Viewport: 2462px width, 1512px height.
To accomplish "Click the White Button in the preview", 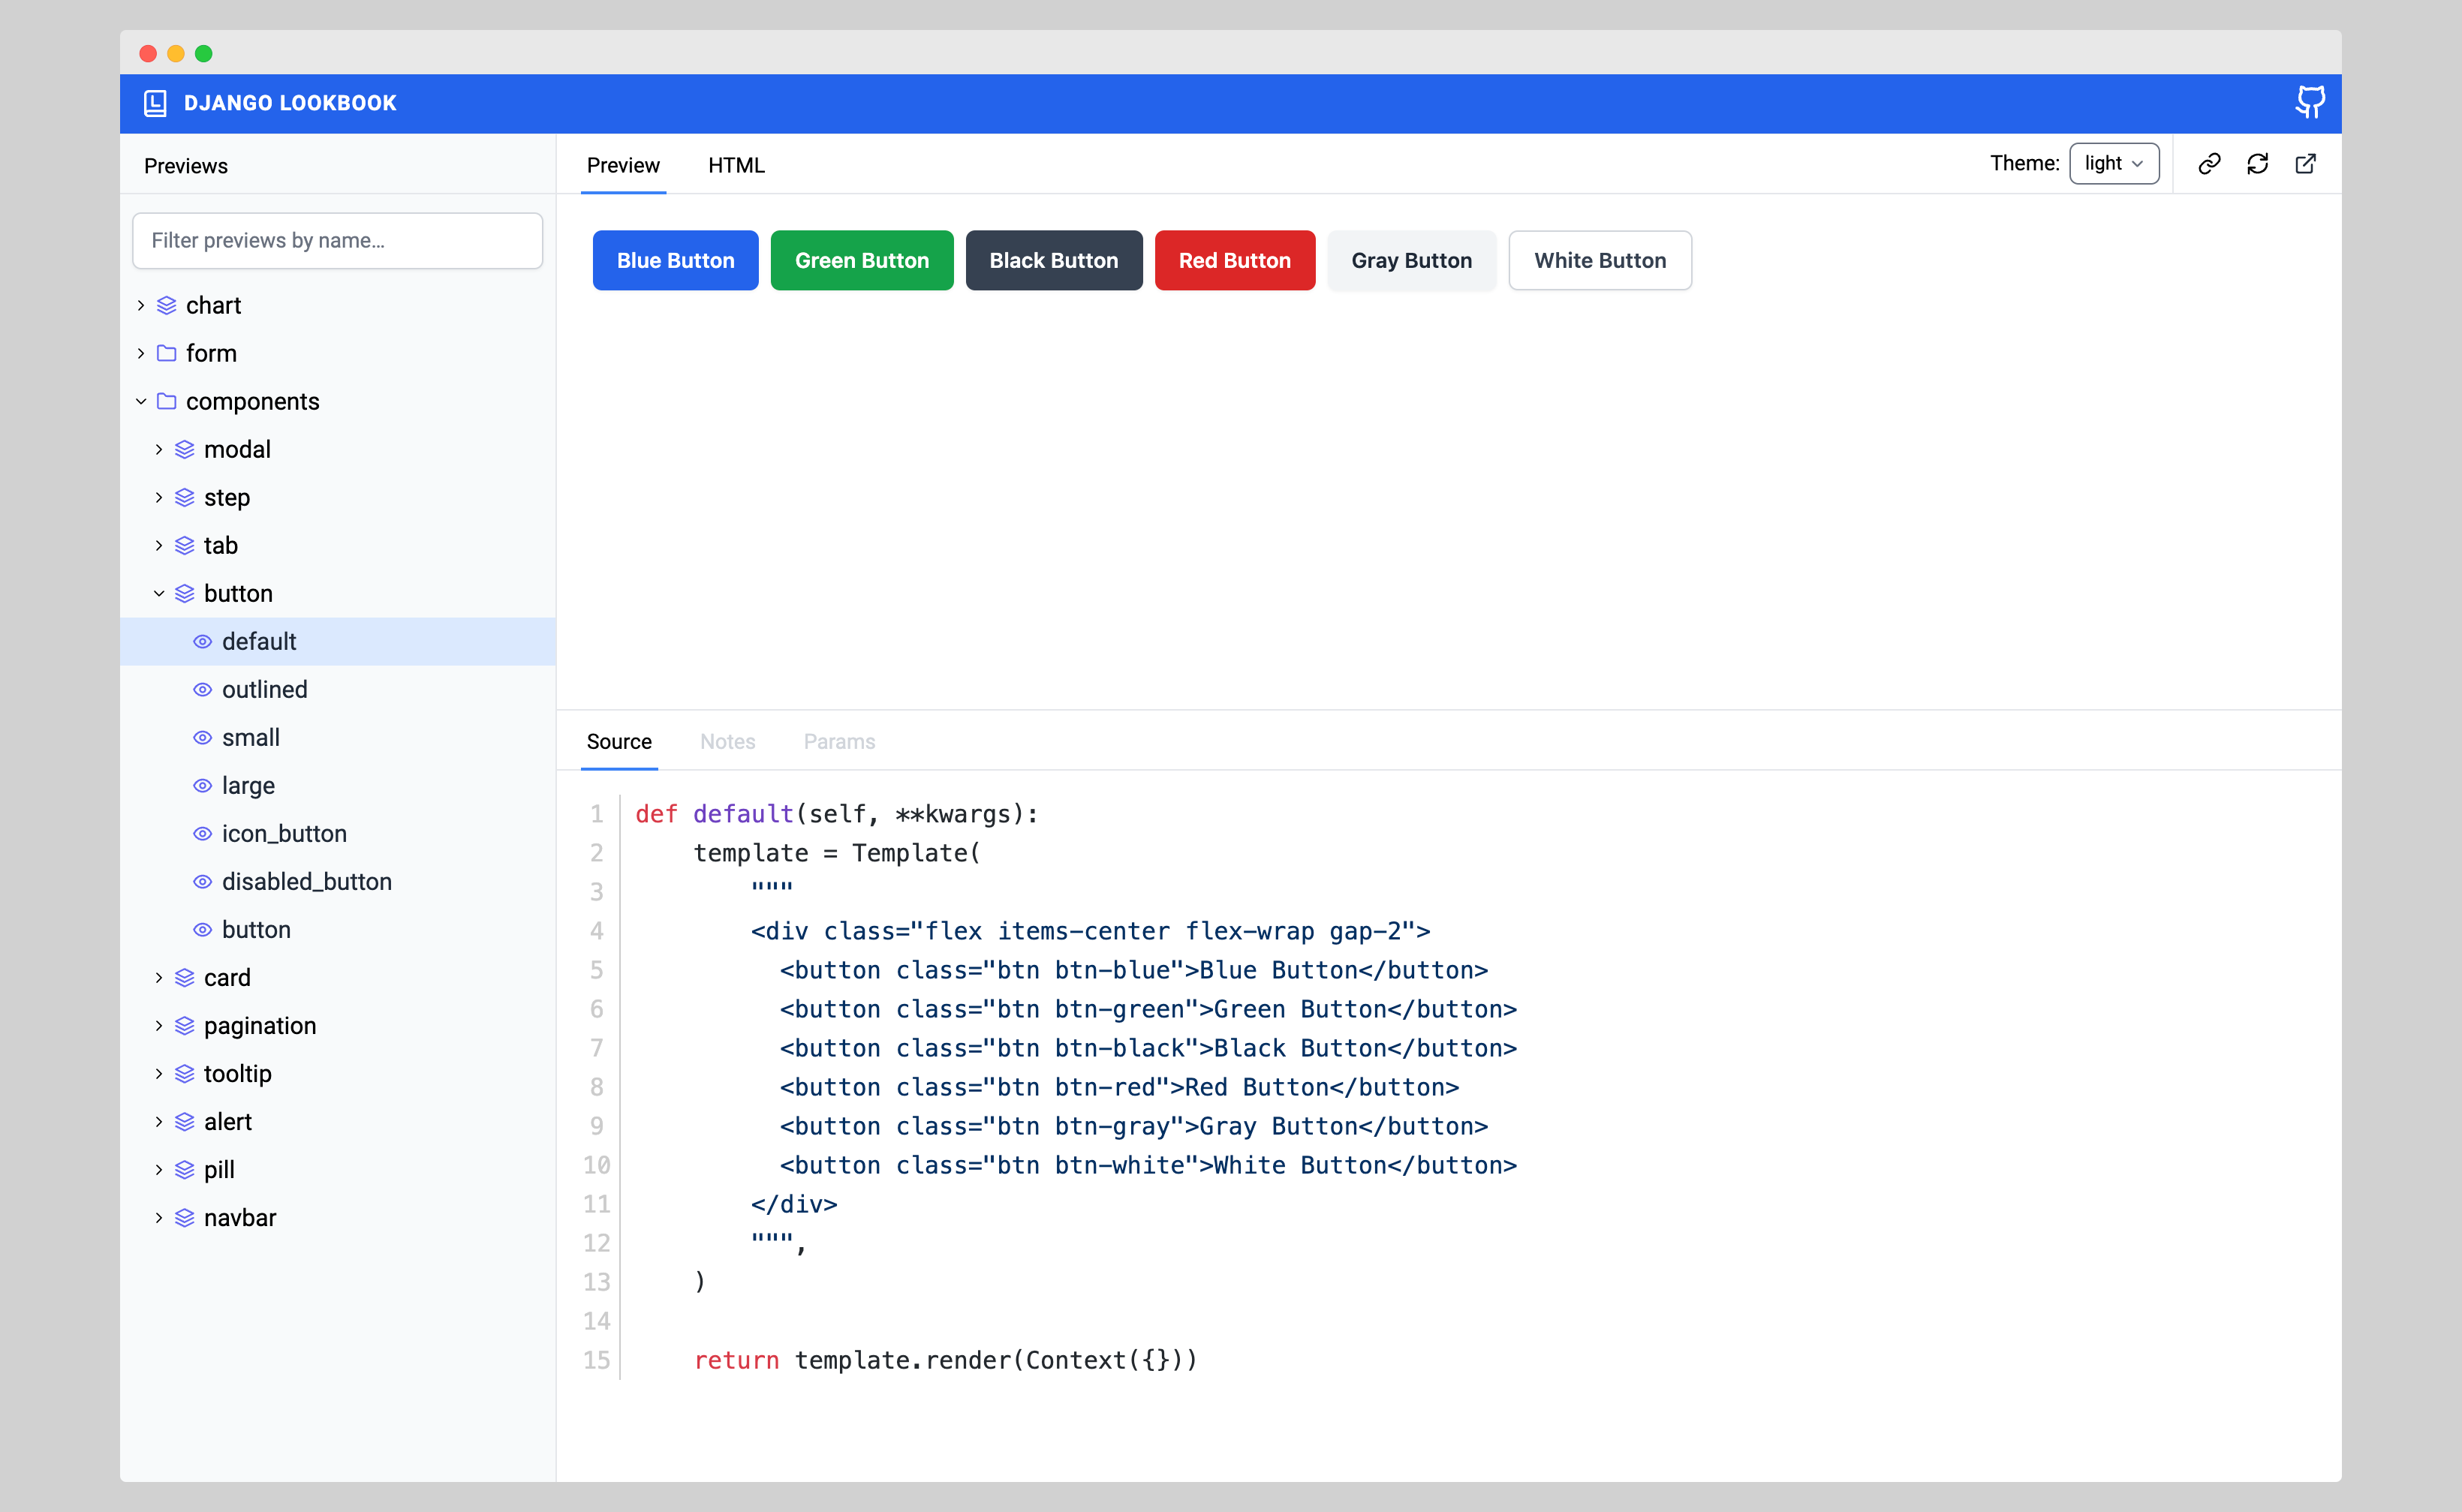I will click(1600, 260).
